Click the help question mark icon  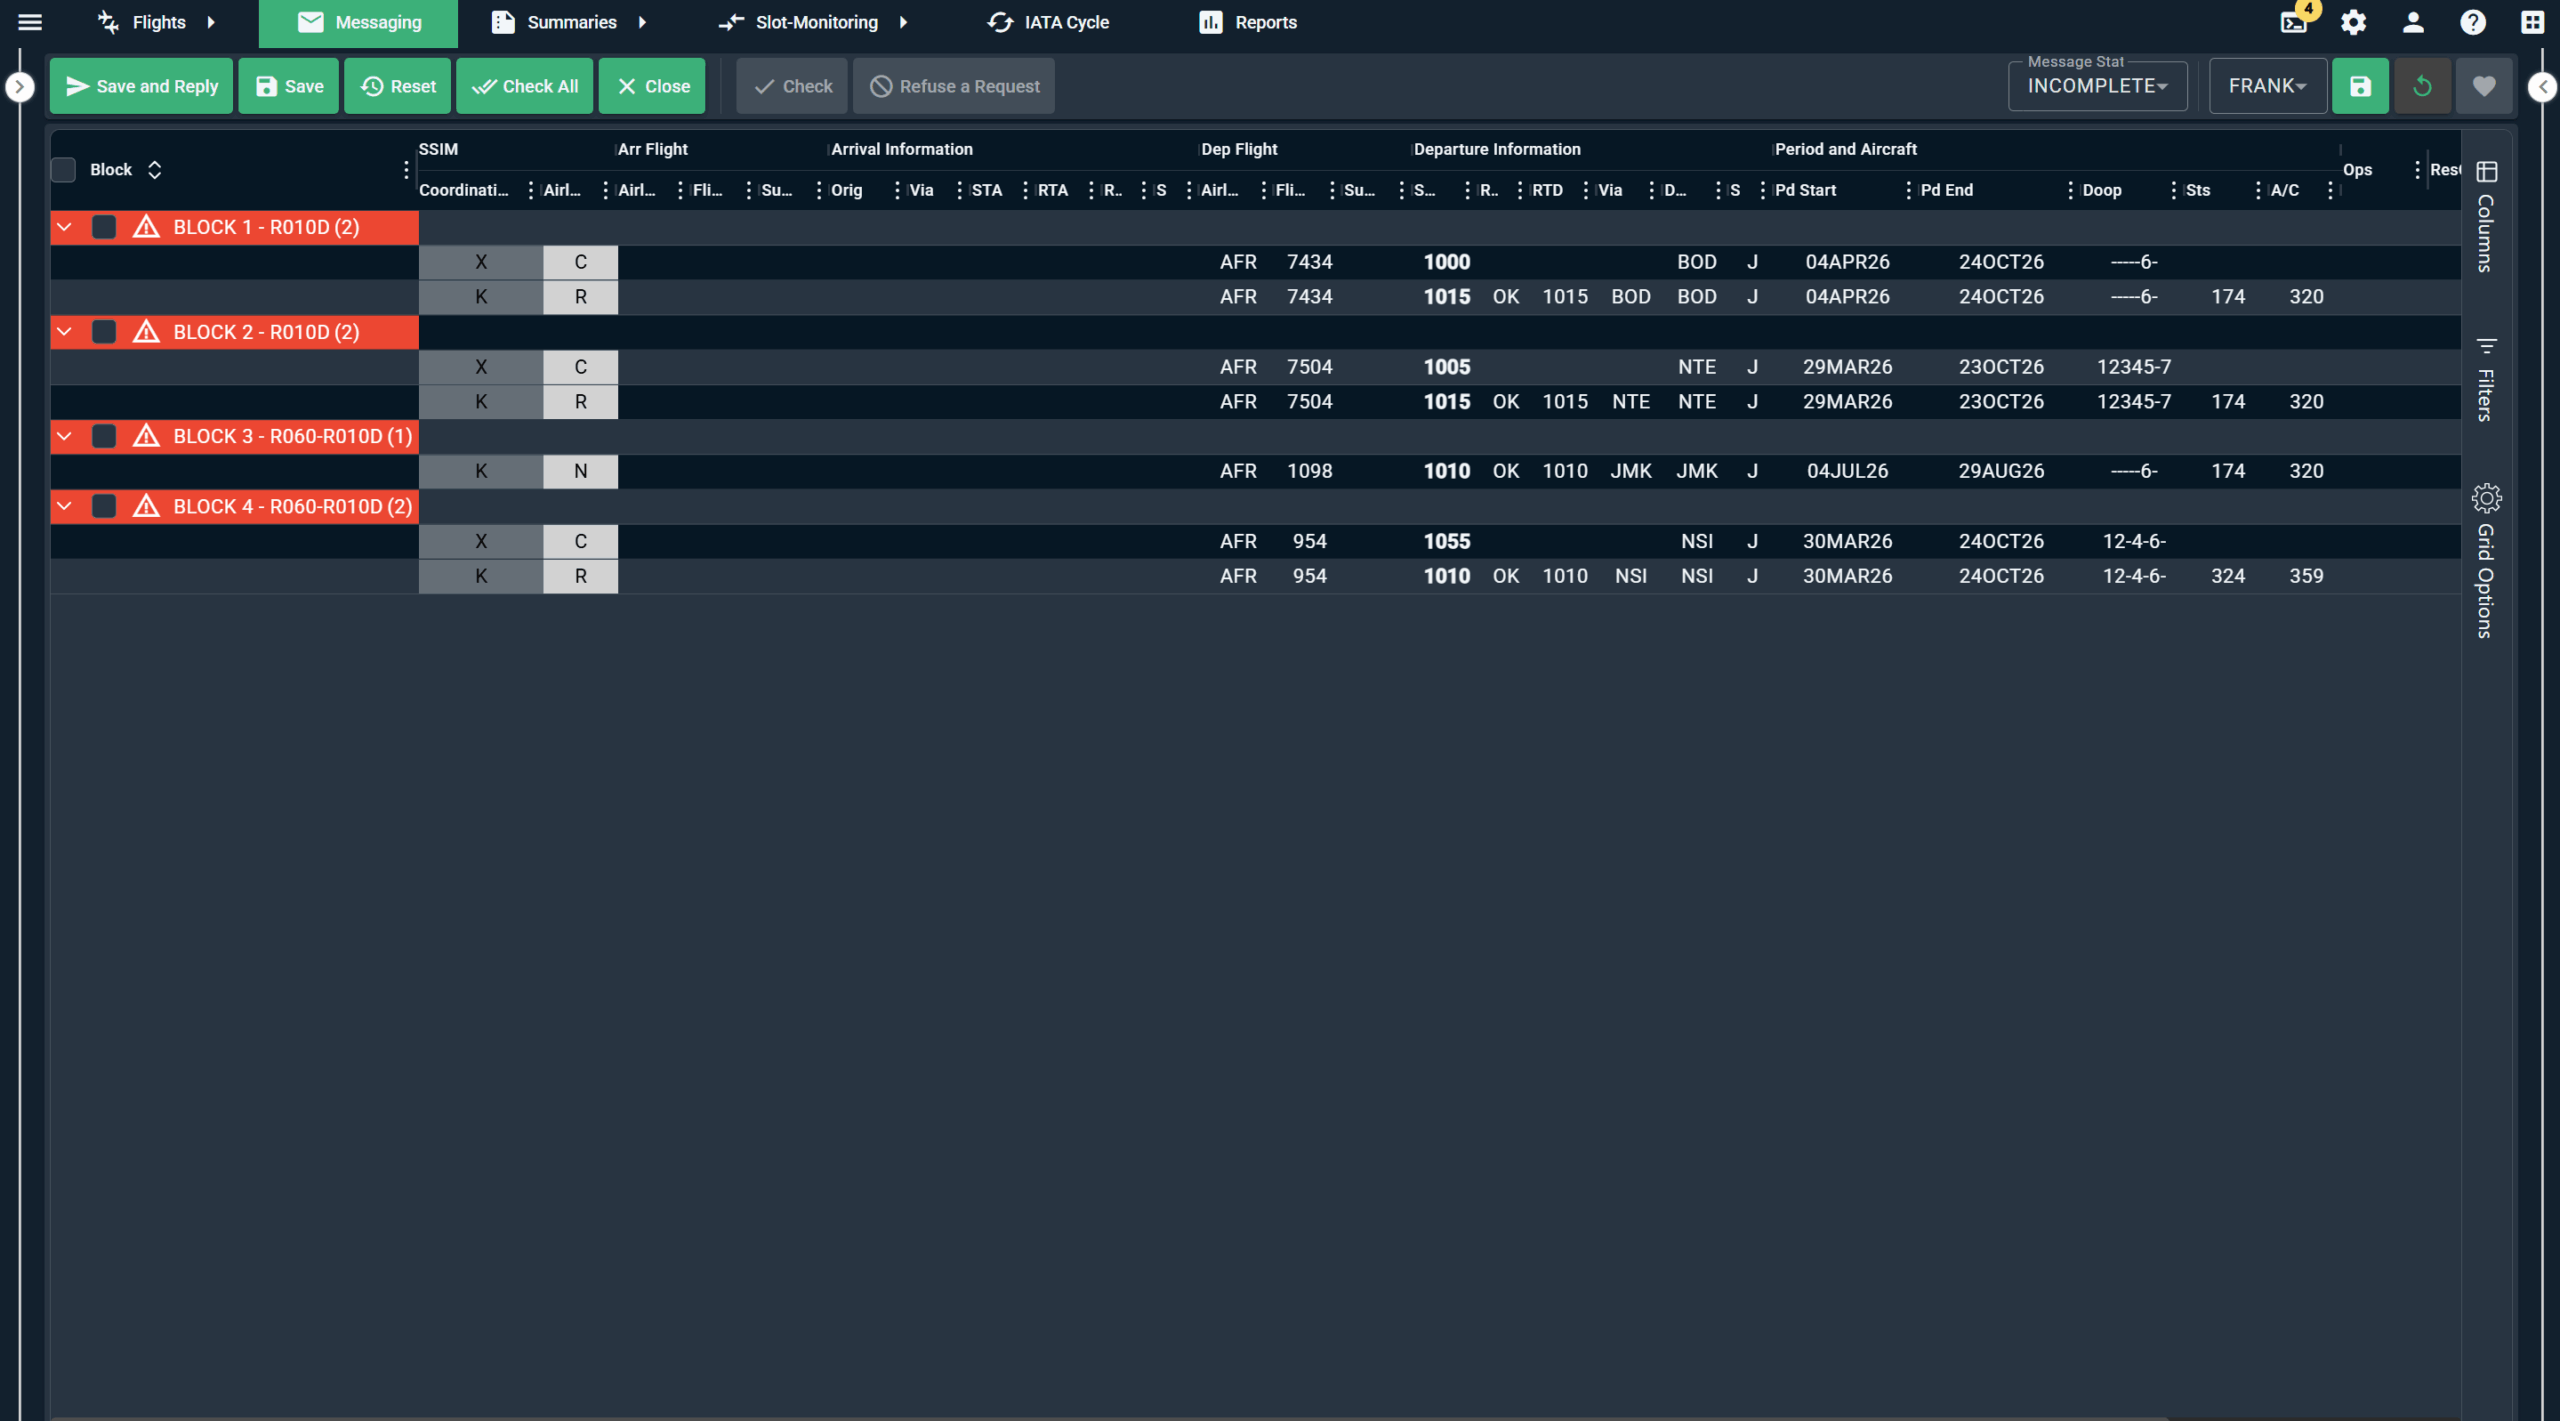[2472, 22]
